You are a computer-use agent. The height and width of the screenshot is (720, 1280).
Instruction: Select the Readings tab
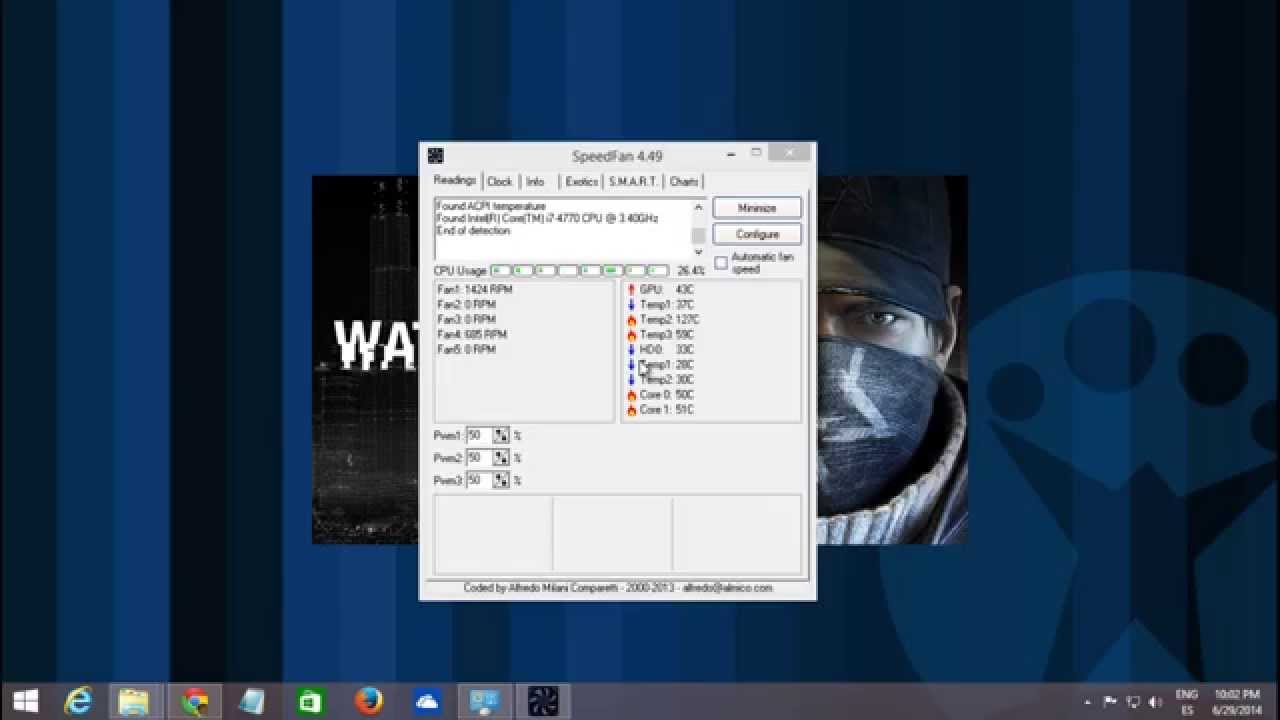[x=455, y=180]
